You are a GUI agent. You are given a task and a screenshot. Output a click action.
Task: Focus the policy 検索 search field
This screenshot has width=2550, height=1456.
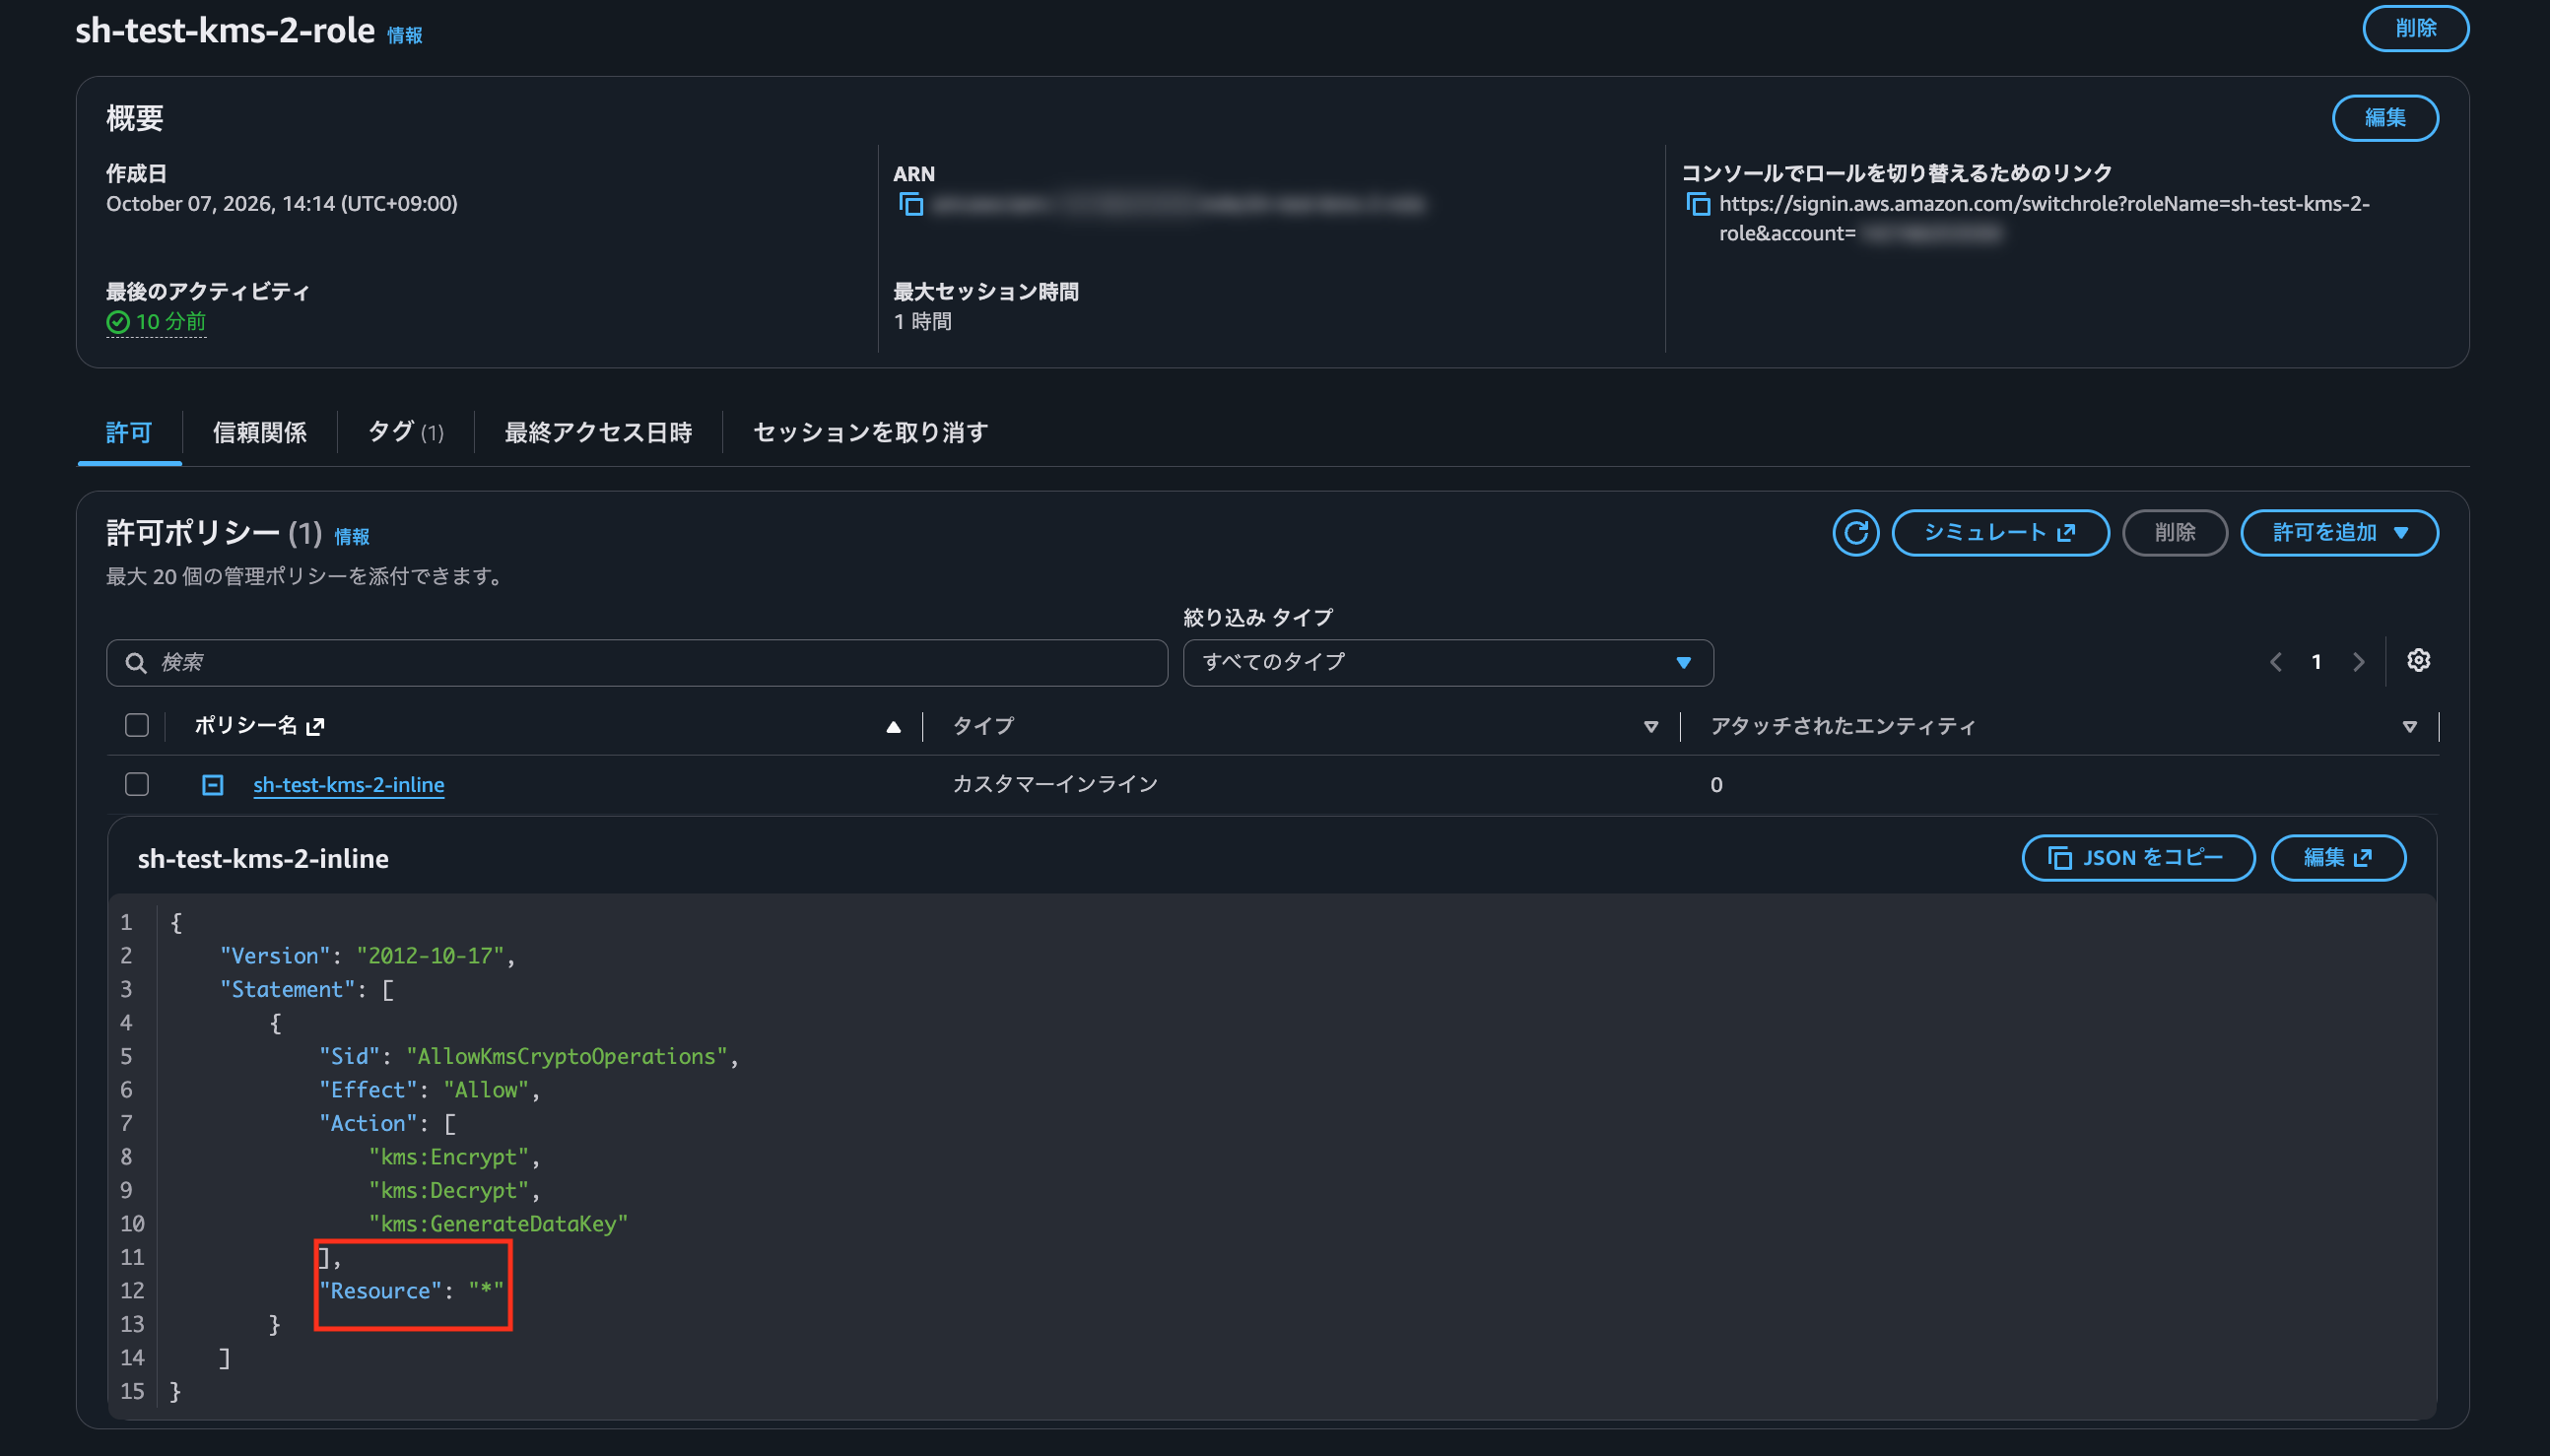[x=637, y=663]
